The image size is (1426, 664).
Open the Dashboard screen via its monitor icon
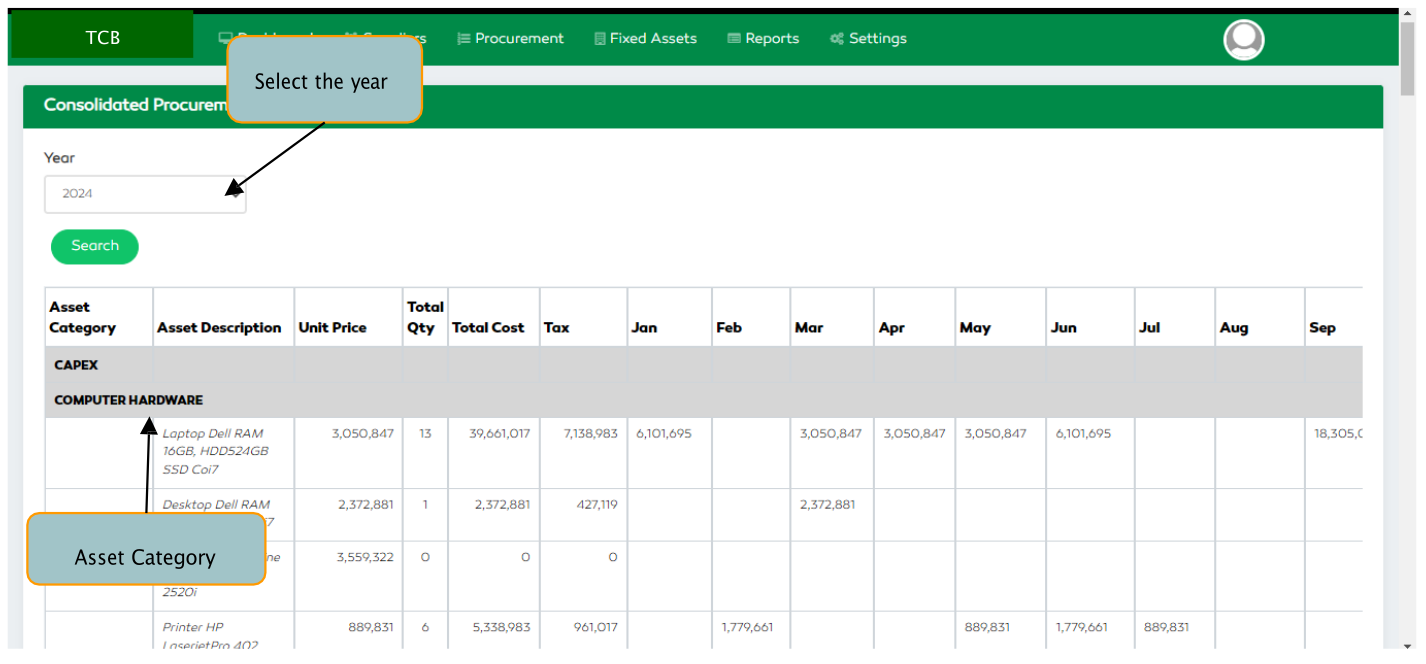[226, 38]
